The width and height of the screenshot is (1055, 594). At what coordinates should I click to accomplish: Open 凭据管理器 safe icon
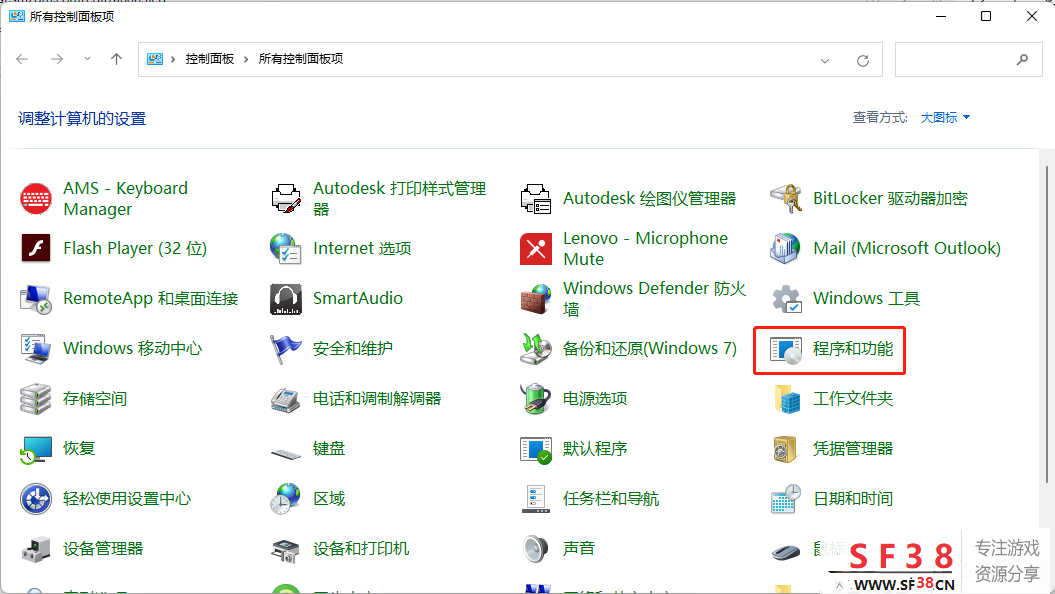pos(785,449)
